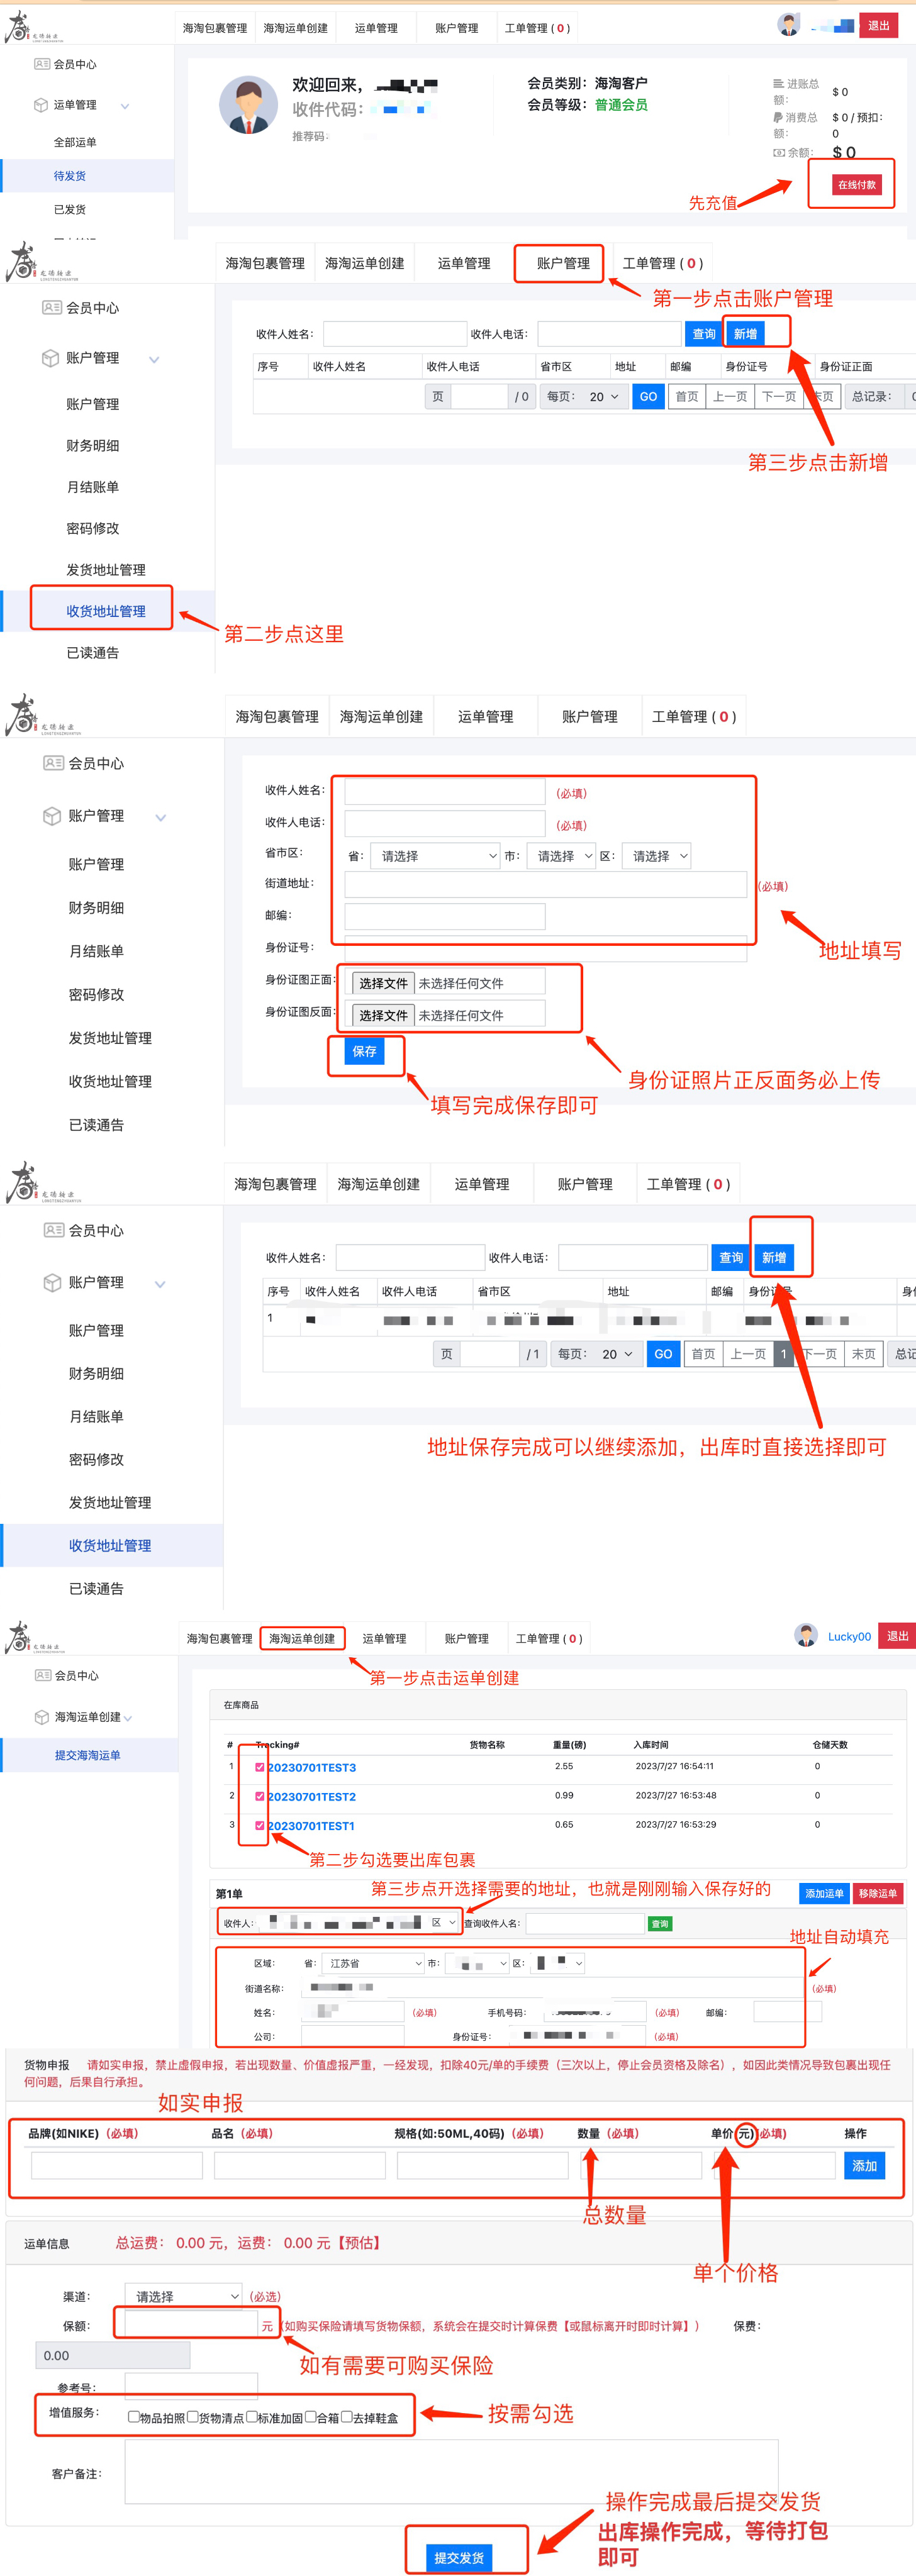The height and width of the screenshot is (2576, 916).
Task: Click inside the 客户备注 text area
Action: pos(450,2472)
